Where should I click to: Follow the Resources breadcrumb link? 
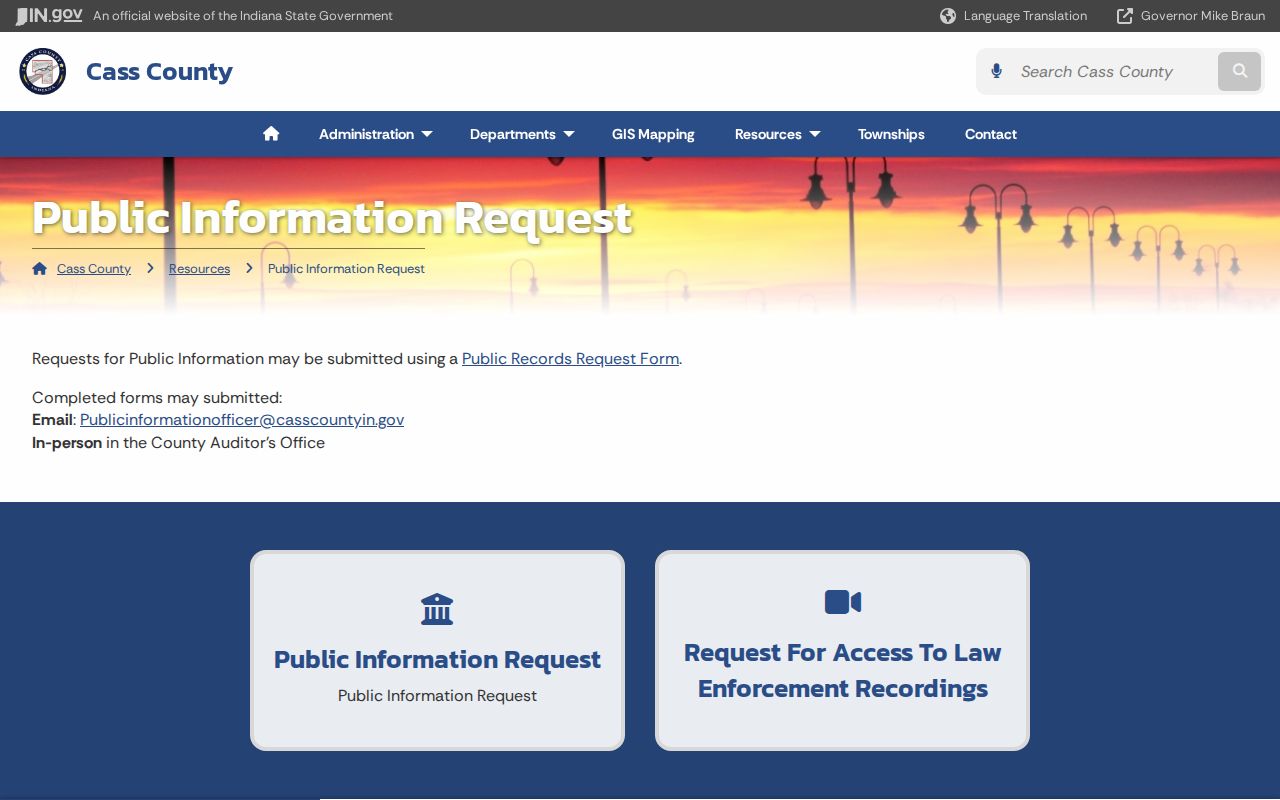click(x=199, y=269)
